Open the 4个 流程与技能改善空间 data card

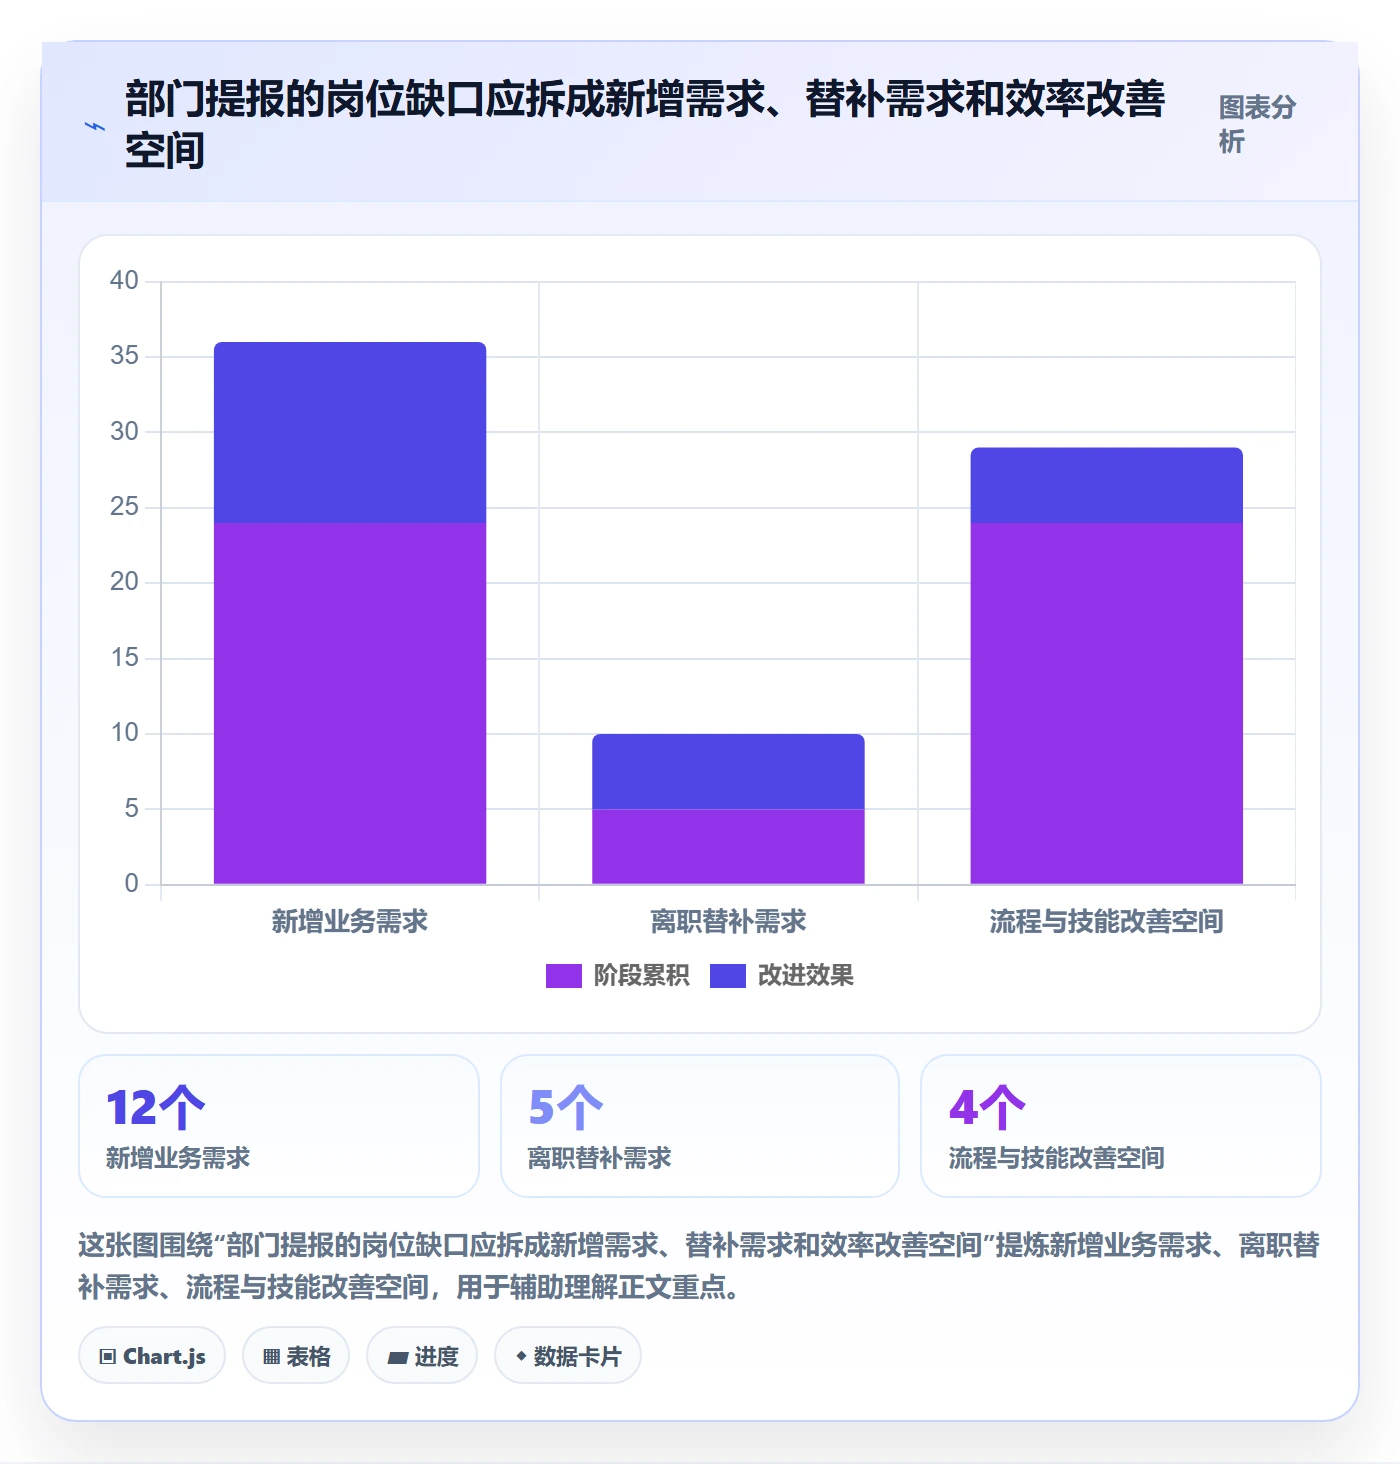coord(1121,1126)
